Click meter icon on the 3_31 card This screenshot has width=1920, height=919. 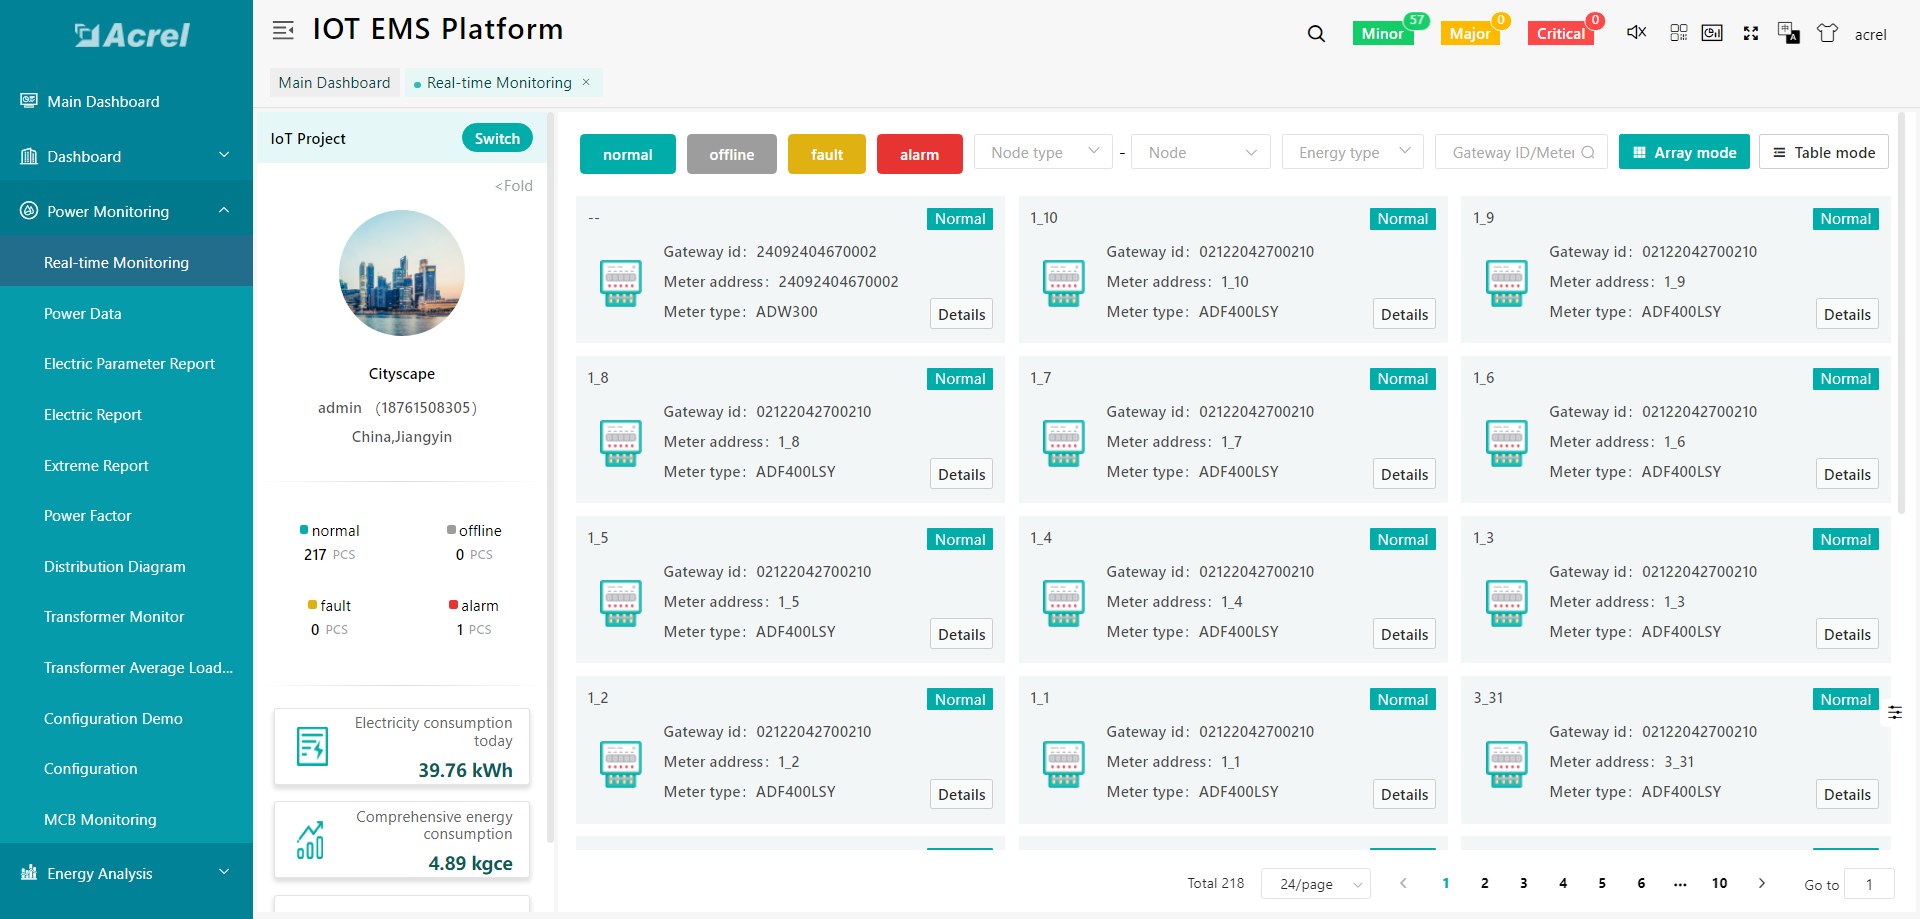1506,764
